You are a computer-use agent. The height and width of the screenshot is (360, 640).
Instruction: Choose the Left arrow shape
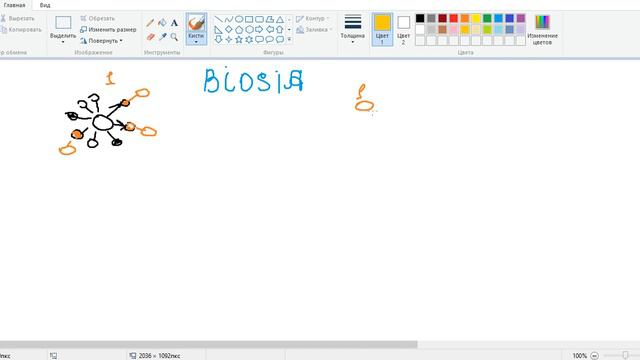click(269, 29)
